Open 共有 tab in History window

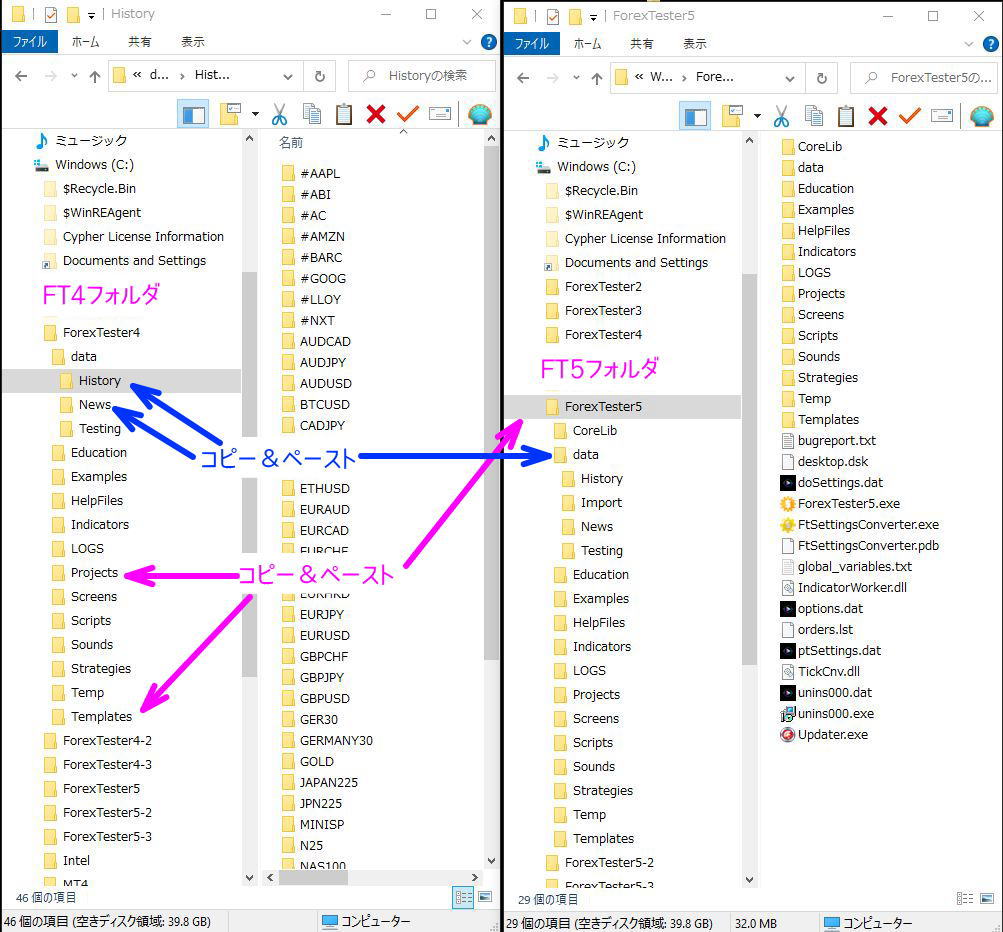[139, 42]
